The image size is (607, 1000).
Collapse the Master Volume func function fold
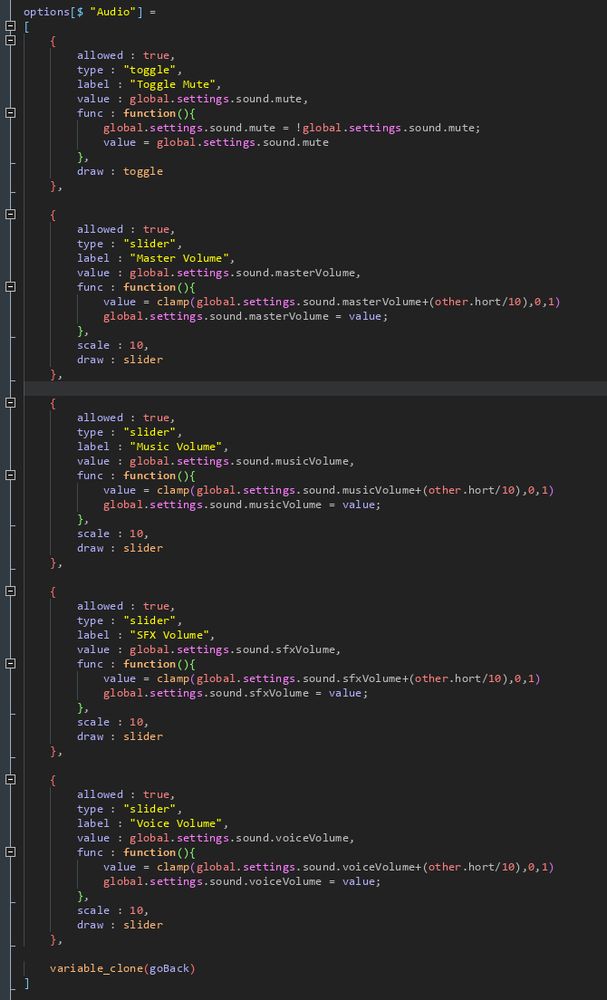tap(10, 287)
